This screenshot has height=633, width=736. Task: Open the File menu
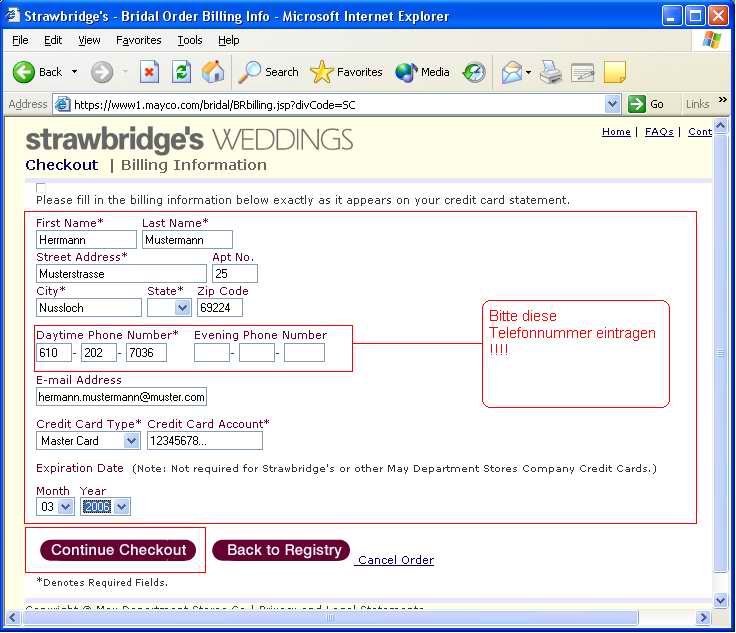20,40
